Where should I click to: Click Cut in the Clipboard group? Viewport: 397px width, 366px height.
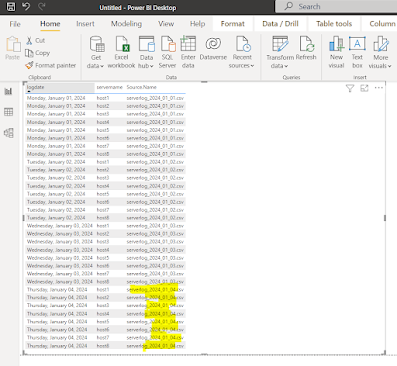[36, 40]
